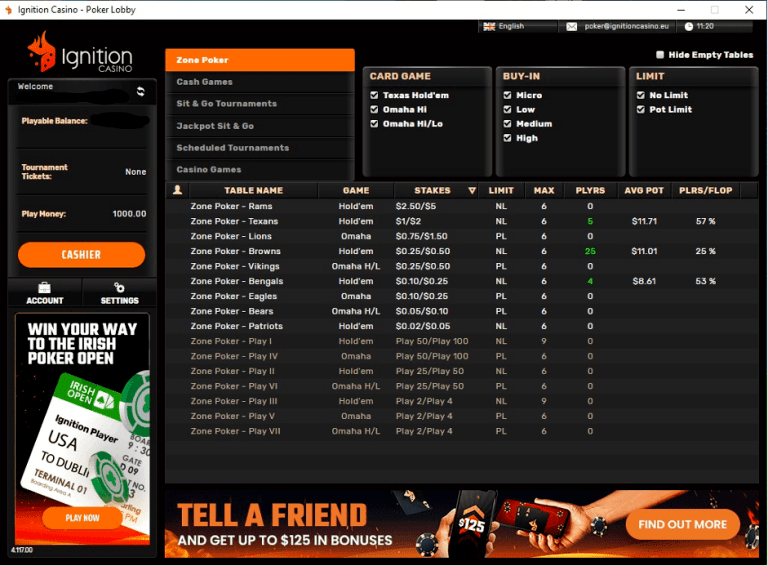768x566 pixels.
Task: Click the refresh balance icon
Action: click(141, 92)
